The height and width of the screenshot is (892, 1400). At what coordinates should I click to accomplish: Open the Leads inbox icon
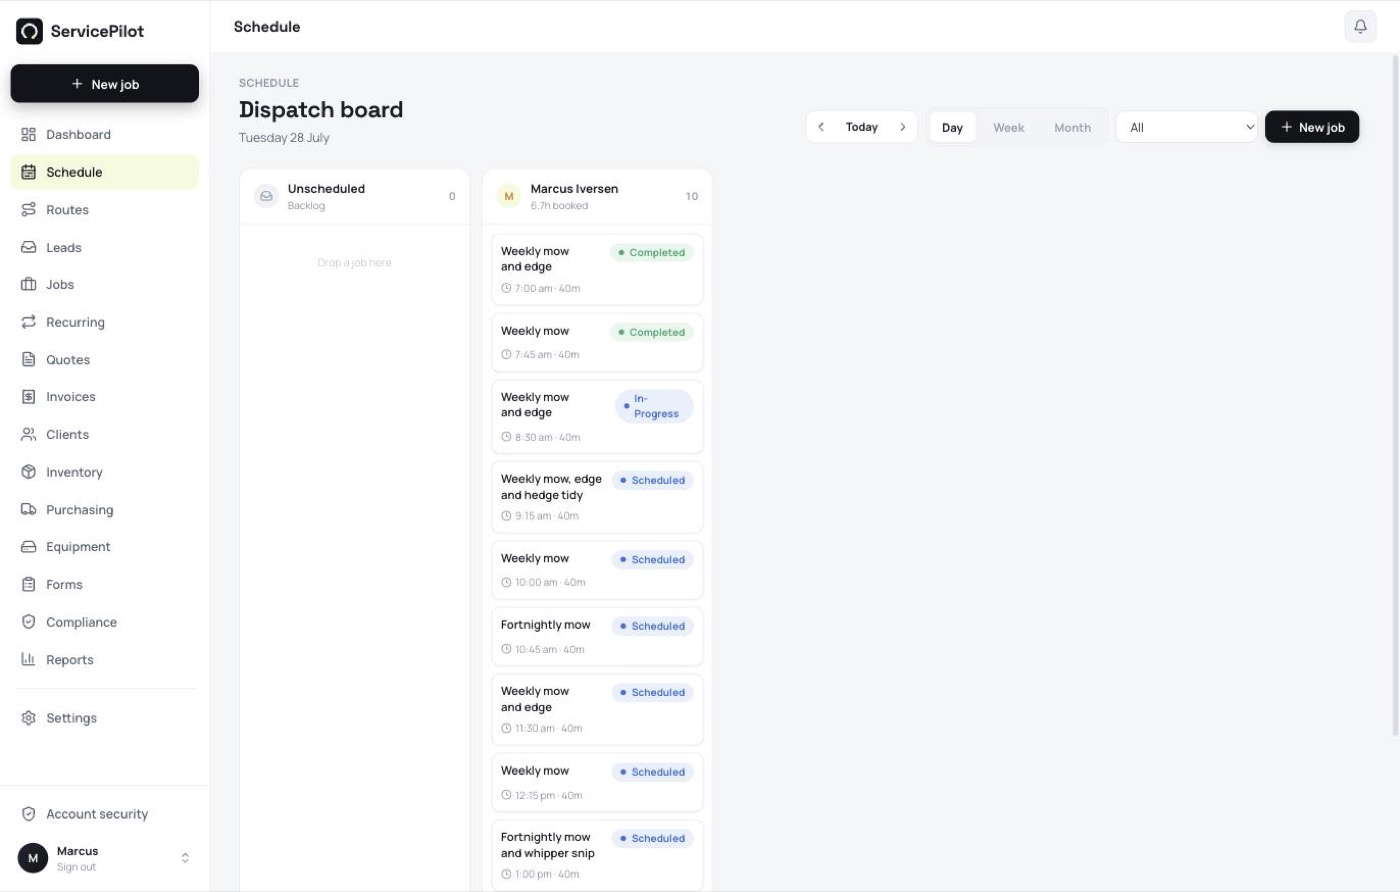click(x=28, y=247)
